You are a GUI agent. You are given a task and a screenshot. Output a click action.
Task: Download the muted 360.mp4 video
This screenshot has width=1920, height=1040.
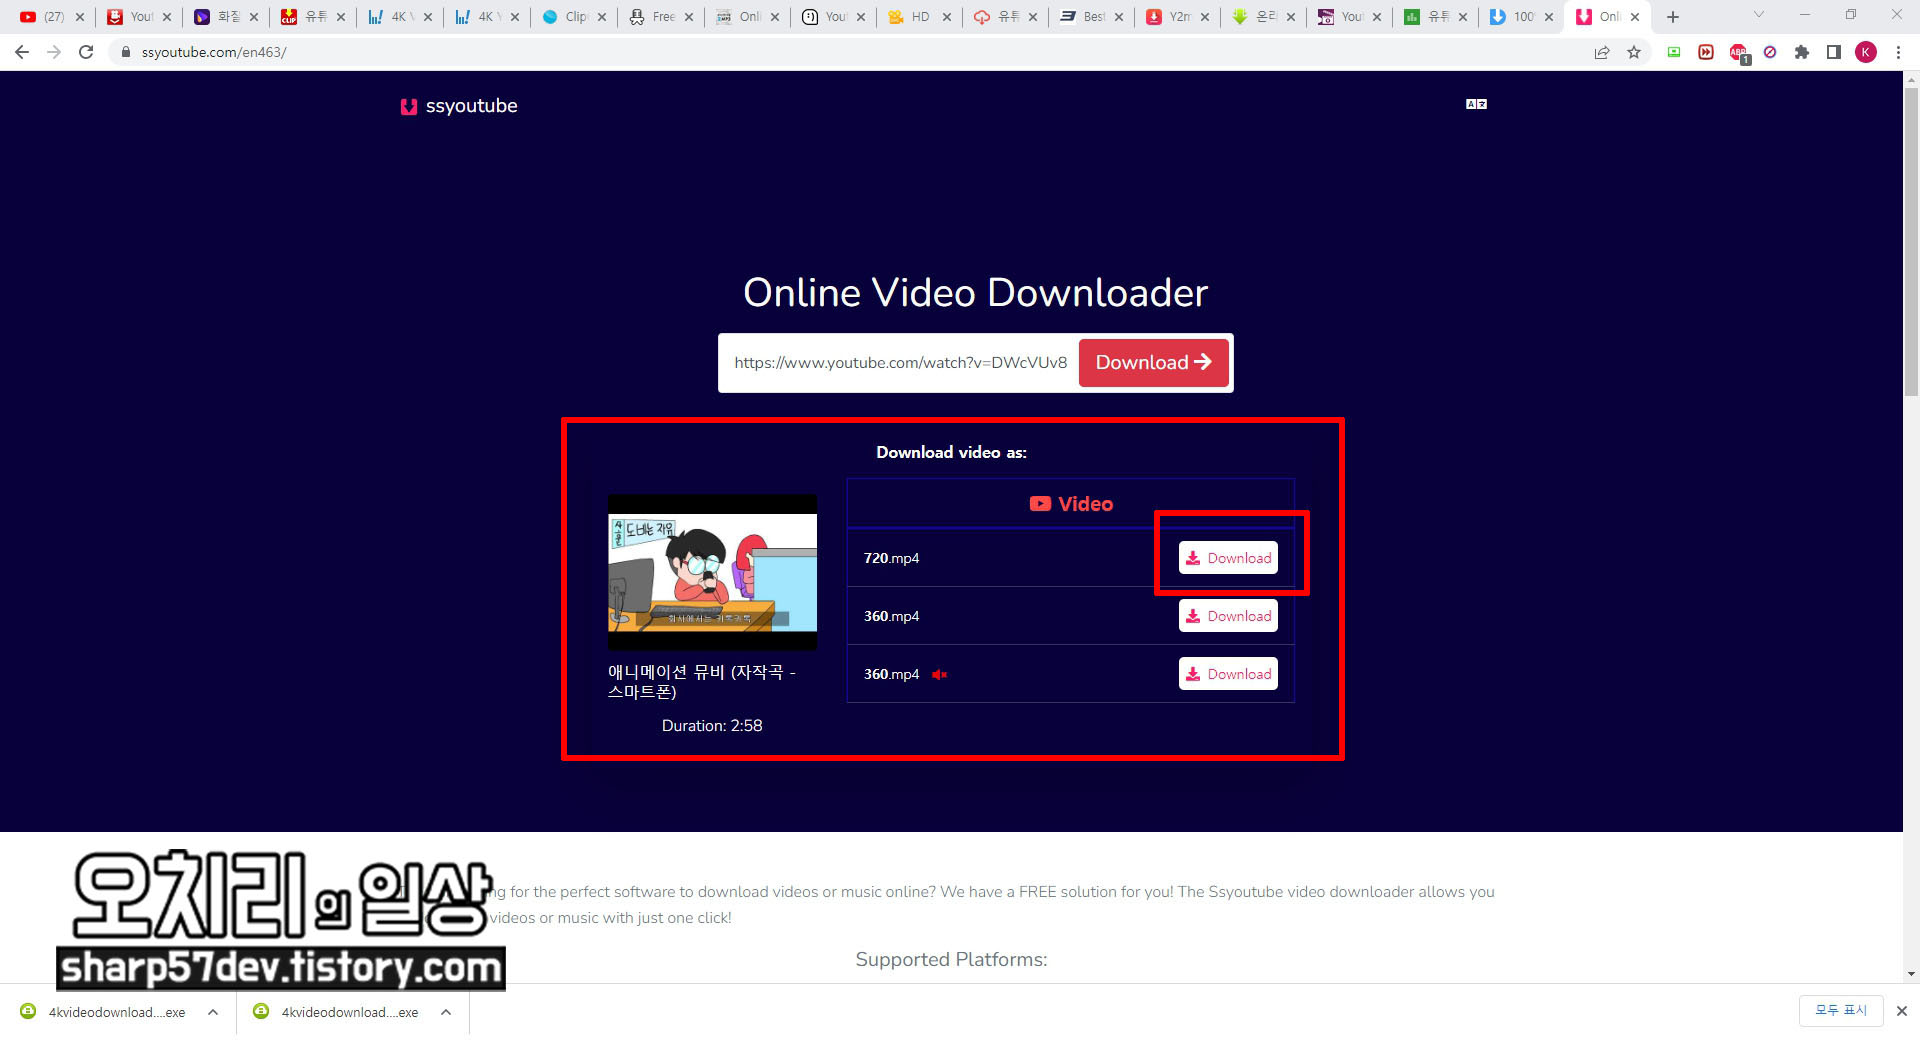click(x=1228, y=674)
